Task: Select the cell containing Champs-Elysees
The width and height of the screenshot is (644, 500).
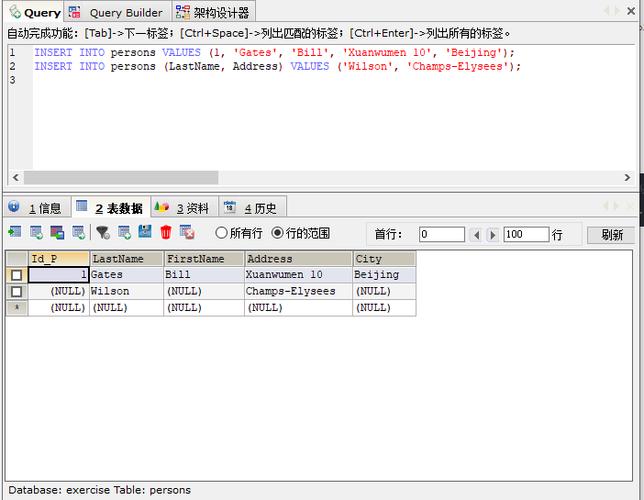Action: coord(298,291)
